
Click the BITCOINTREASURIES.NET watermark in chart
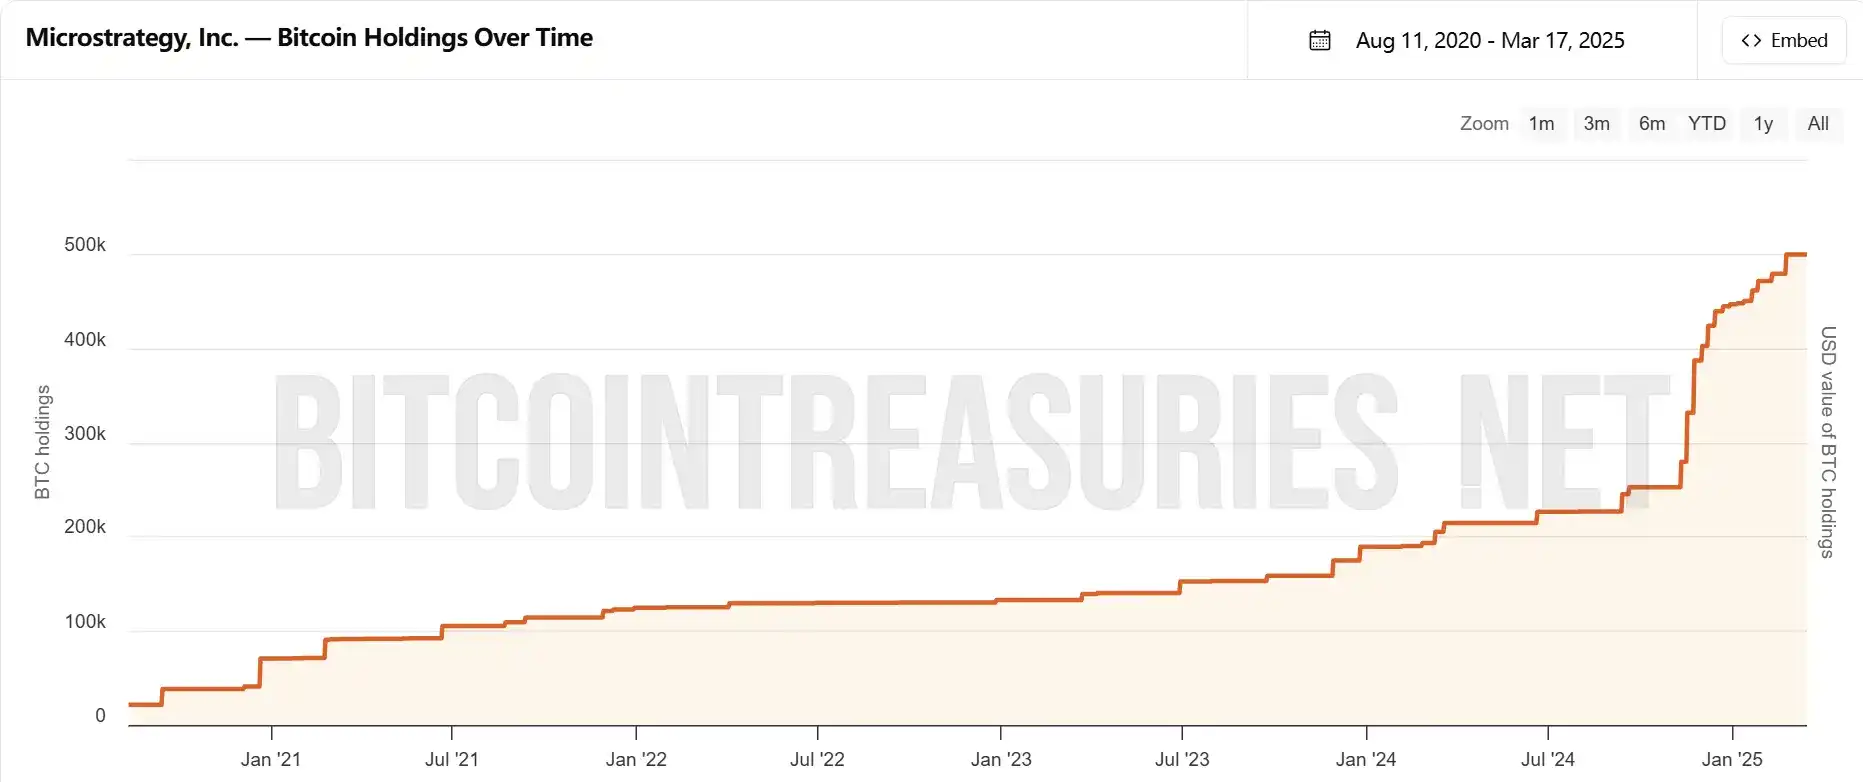click(x=970, y=442)
